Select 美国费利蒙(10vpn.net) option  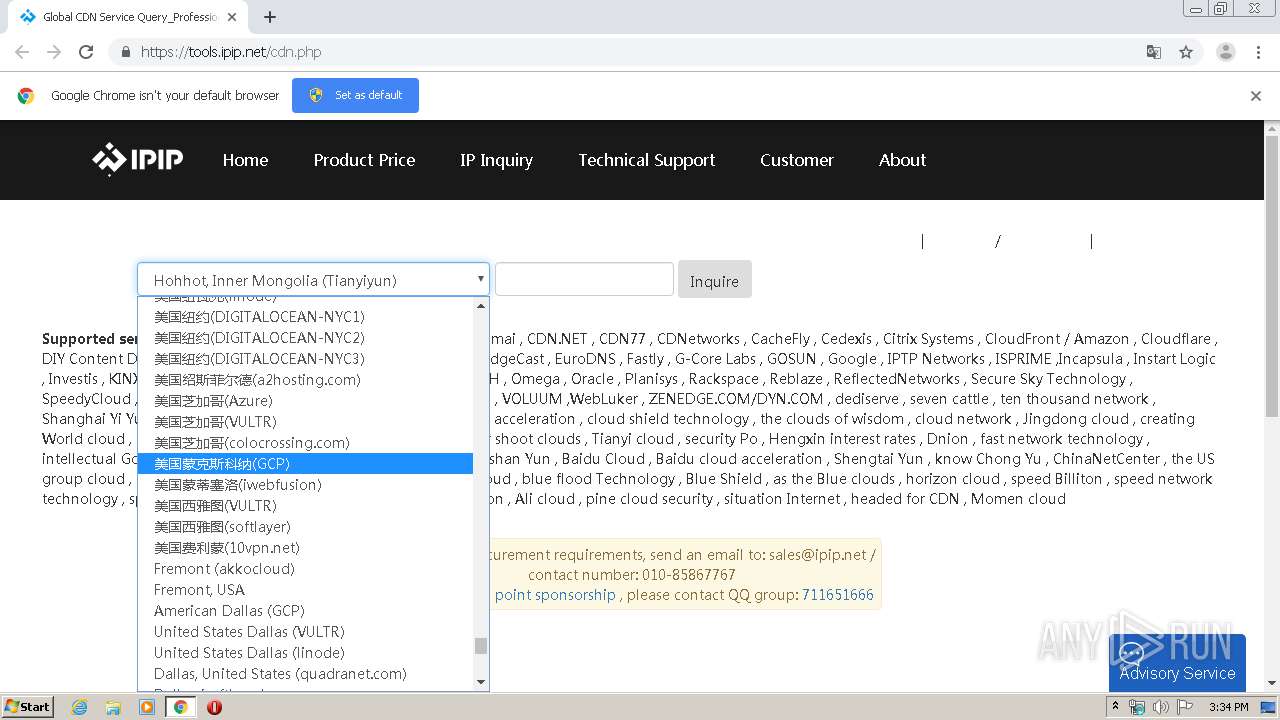[x=305, y=548]
